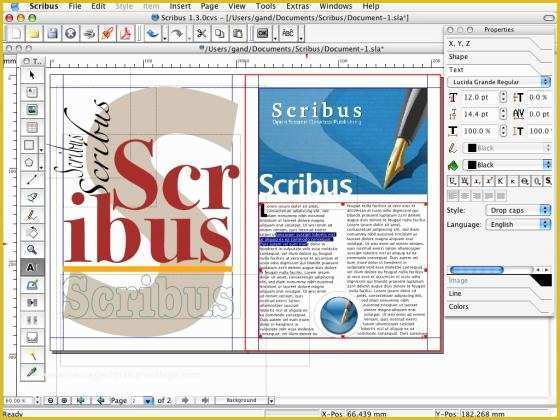This screenshot has height=420, width=560.
Task: Expand the X, Y, Z properties section
Action: [x=499, y=44]
